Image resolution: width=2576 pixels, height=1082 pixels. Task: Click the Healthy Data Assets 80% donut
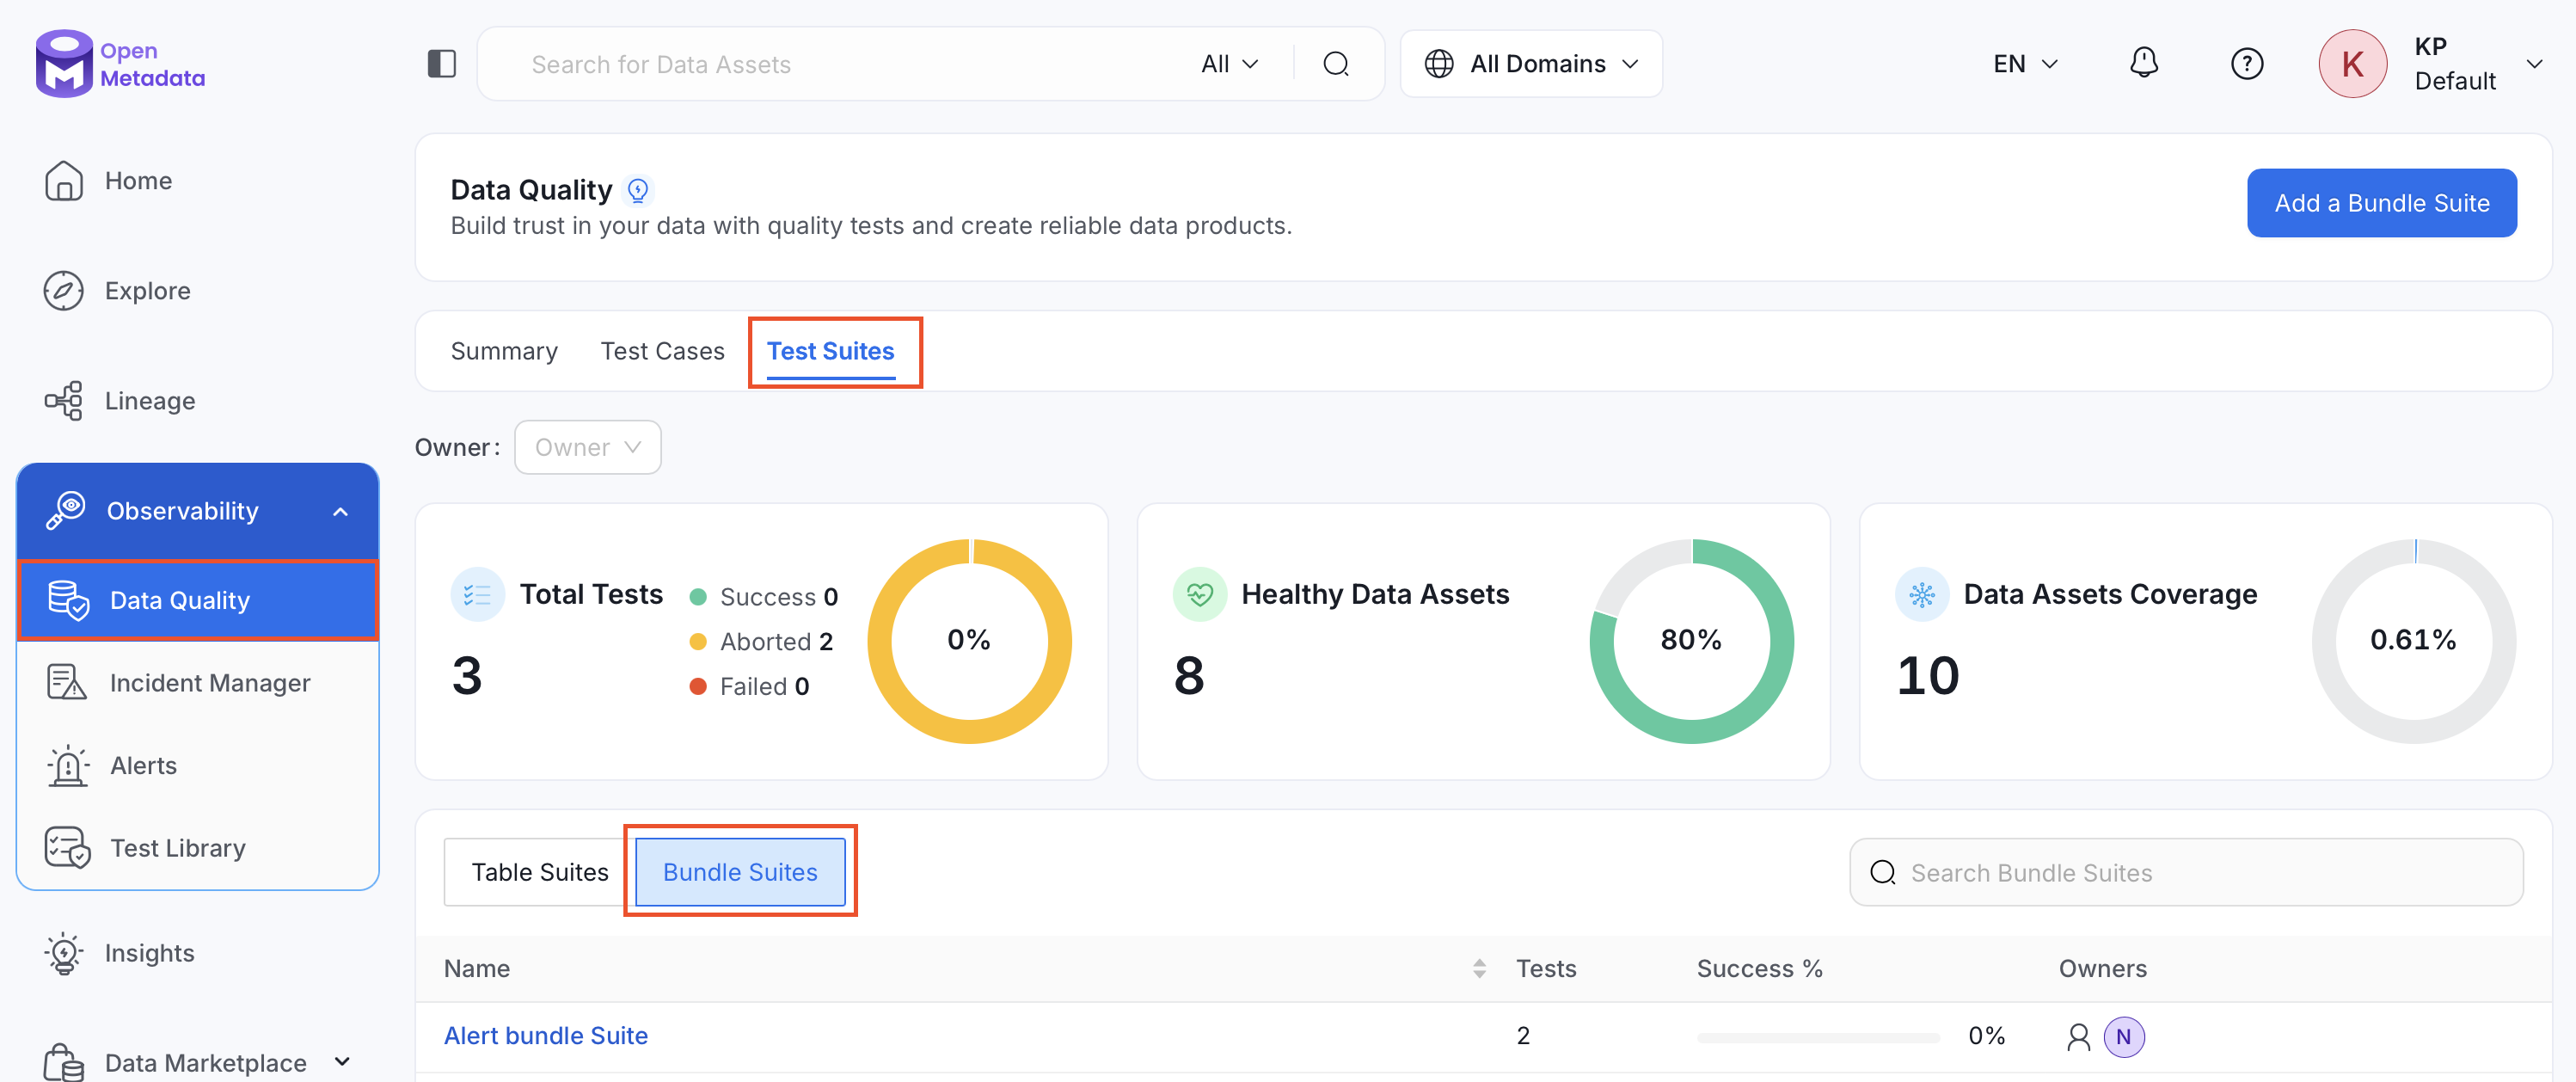click(1691, 640)
